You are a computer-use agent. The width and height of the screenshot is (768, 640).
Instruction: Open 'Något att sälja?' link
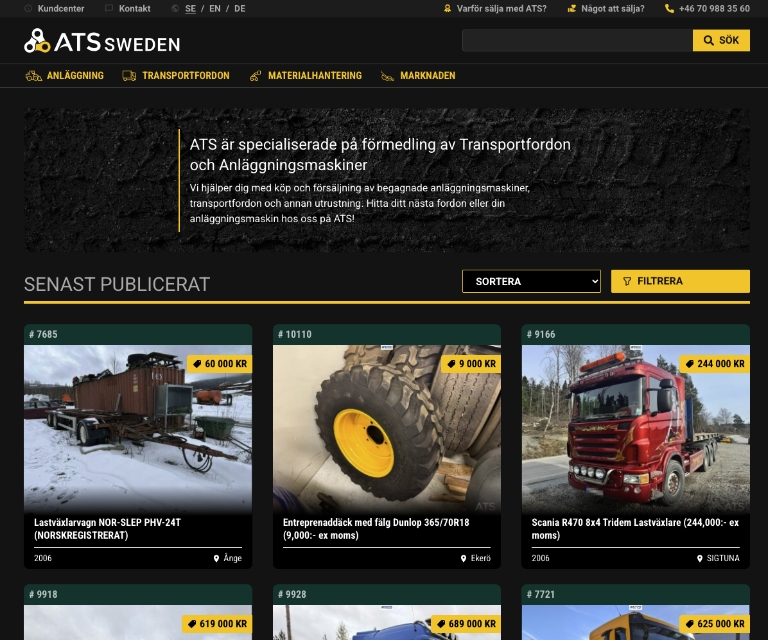612,9
